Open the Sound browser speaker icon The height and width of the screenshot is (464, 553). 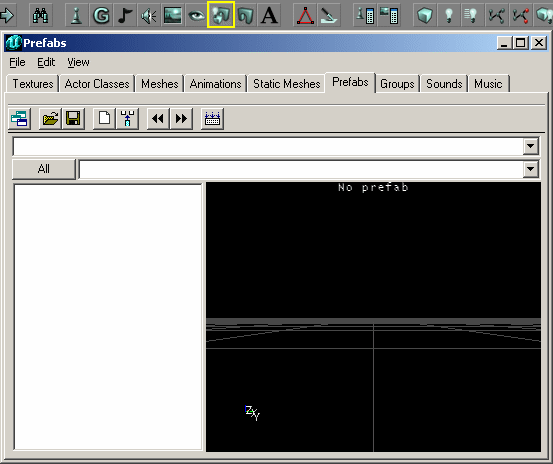[x=149, y=15]
